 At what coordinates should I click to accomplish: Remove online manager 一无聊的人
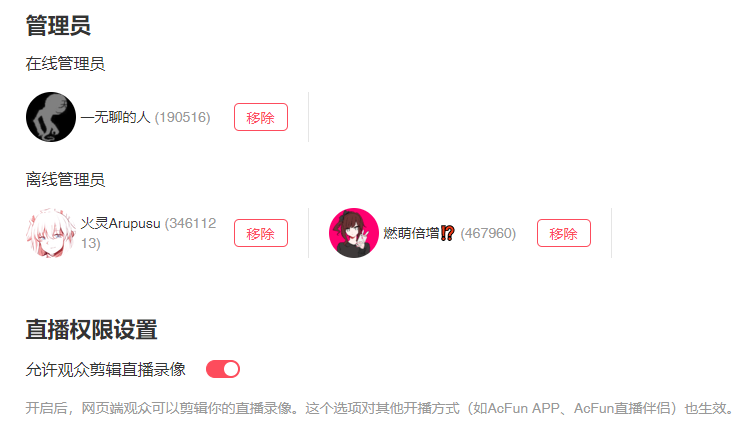pos(261,117)
